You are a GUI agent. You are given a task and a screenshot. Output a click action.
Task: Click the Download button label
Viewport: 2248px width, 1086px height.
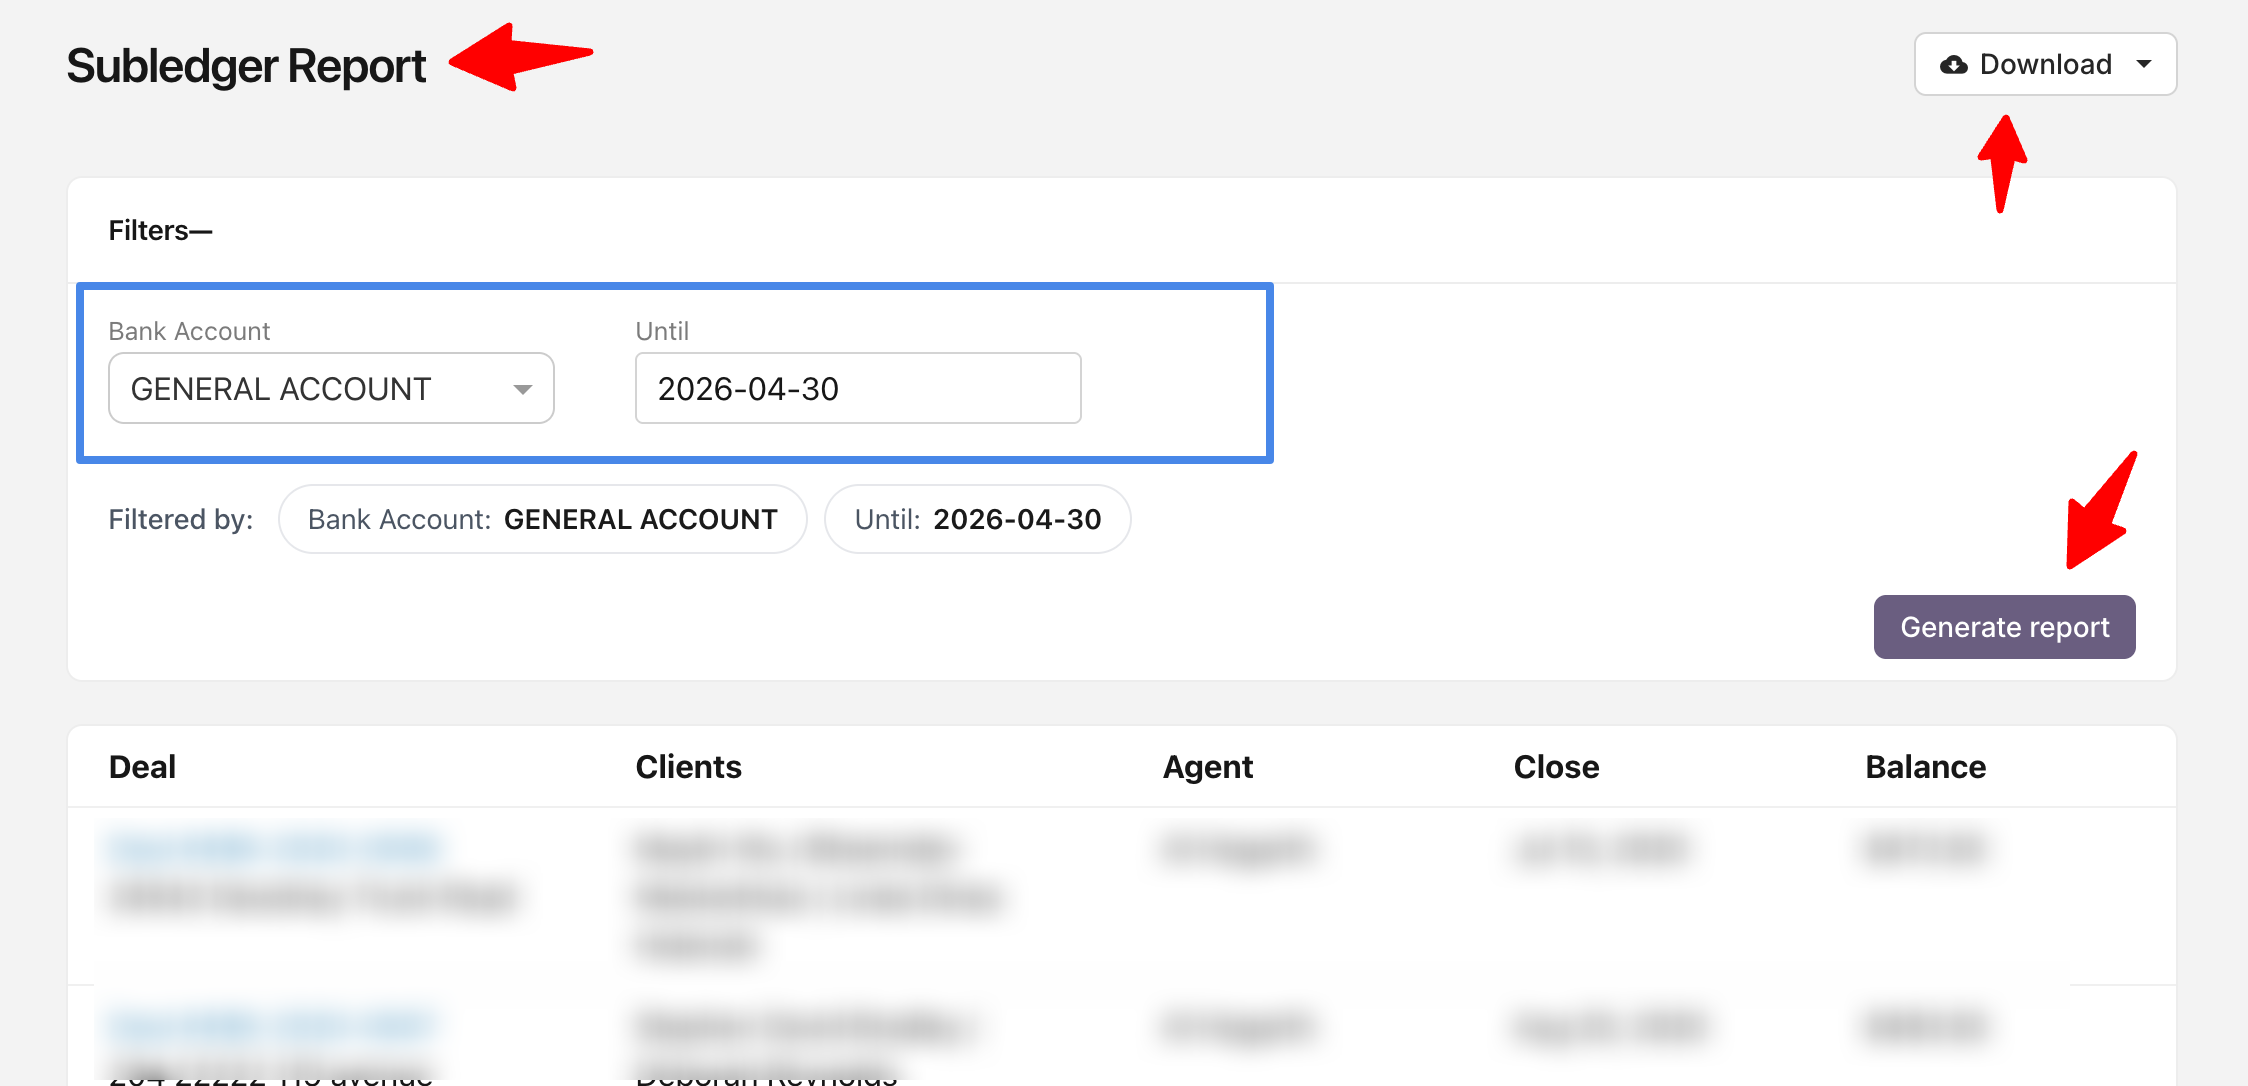tap(2045, 65)
